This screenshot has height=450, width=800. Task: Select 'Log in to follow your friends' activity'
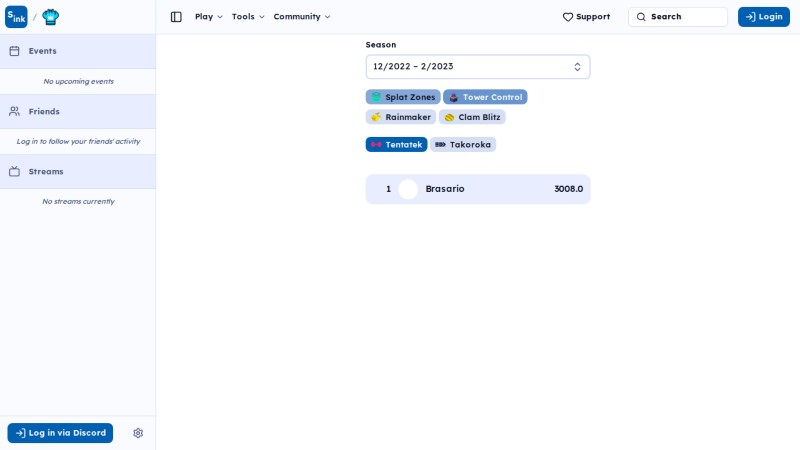pyautogui.click(x=79, y=141)
